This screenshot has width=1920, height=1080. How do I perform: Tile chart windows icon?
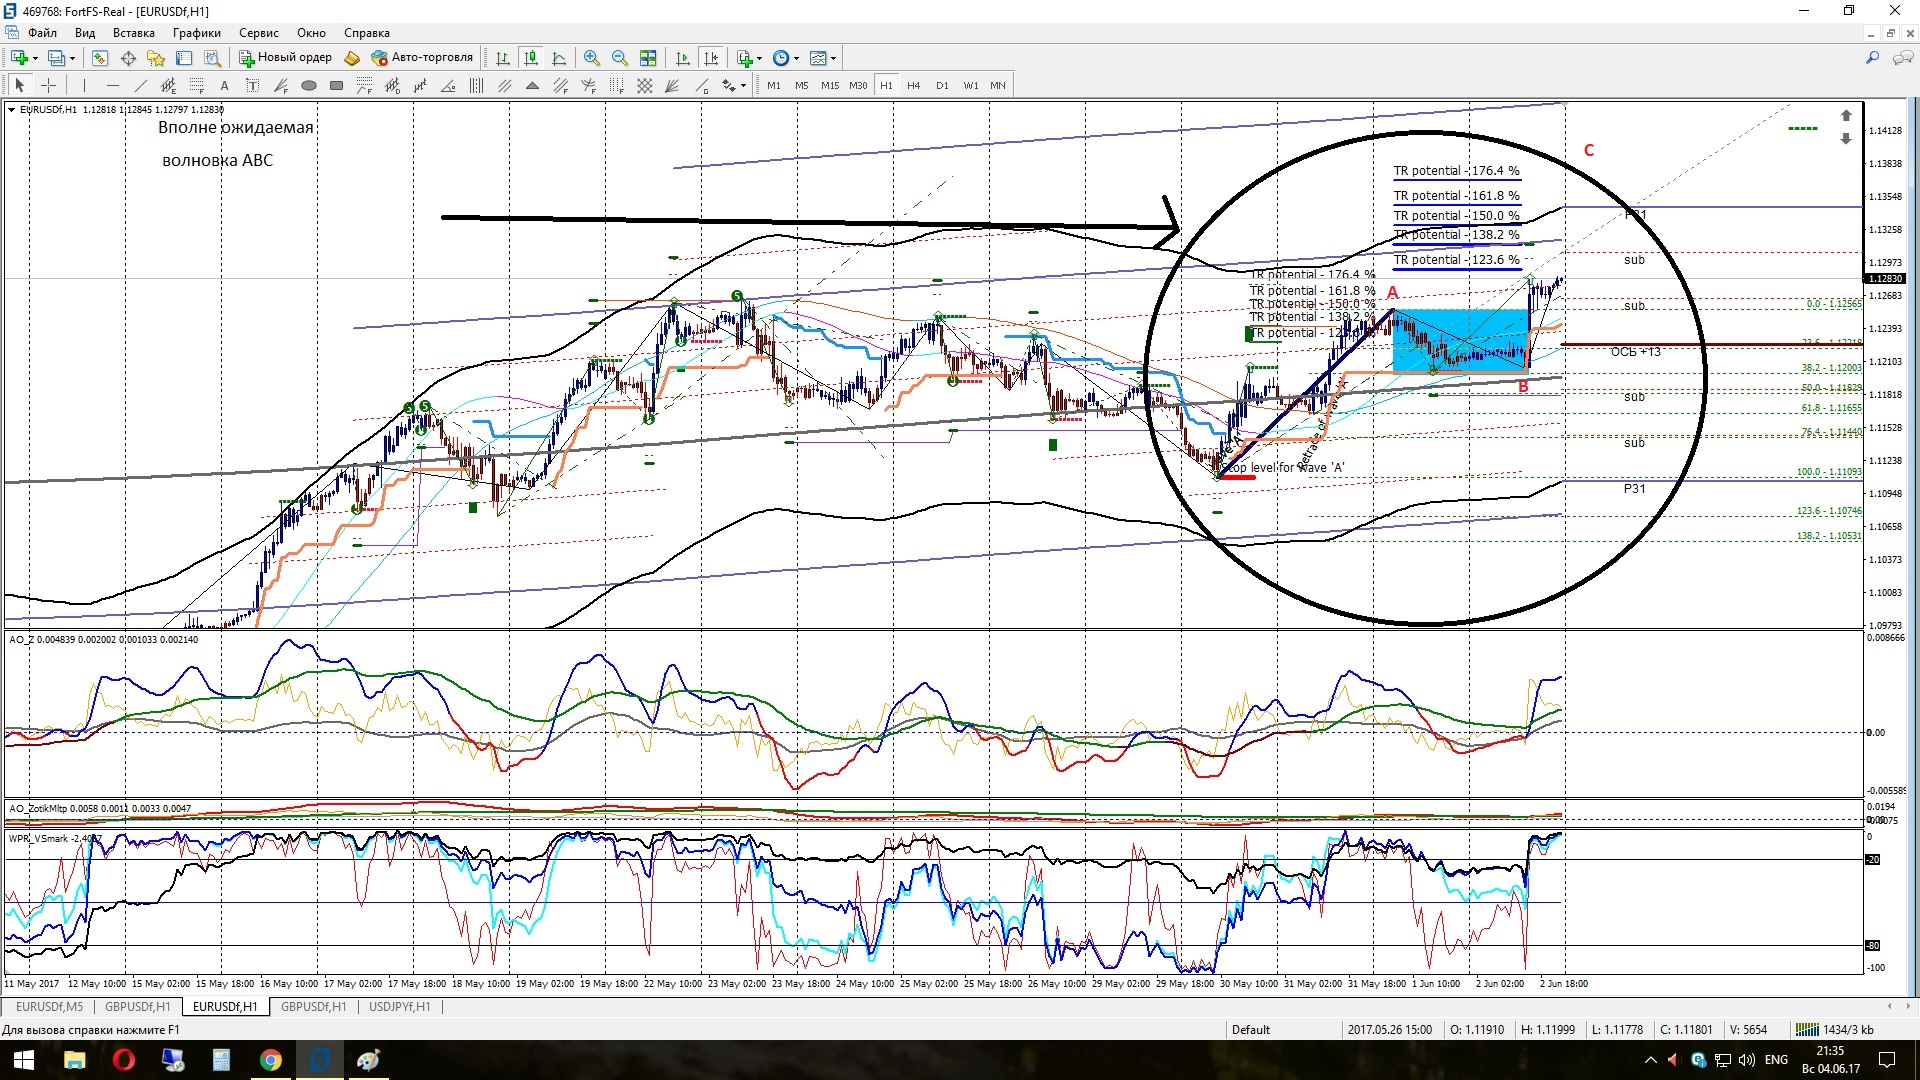(x=648, y=58)
